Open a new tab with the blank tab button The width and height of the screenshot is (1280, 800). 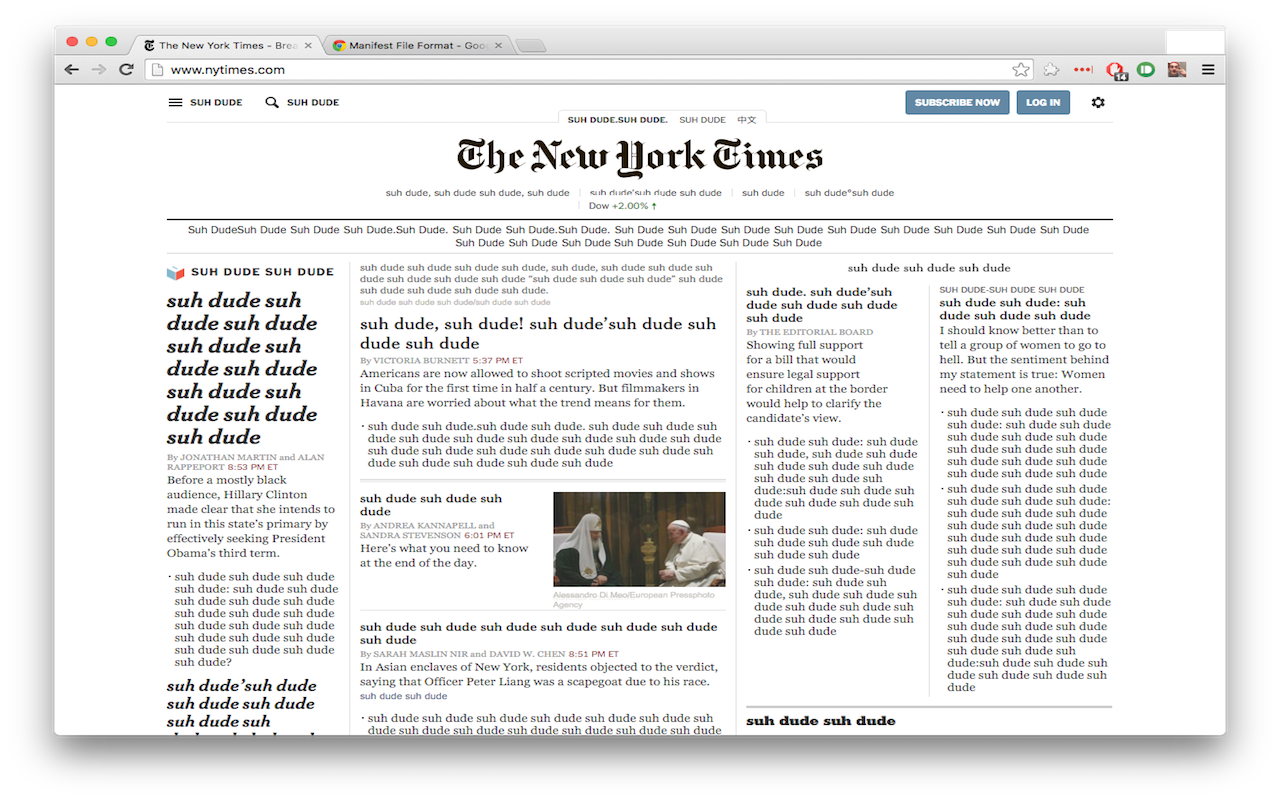click(531, 45)
